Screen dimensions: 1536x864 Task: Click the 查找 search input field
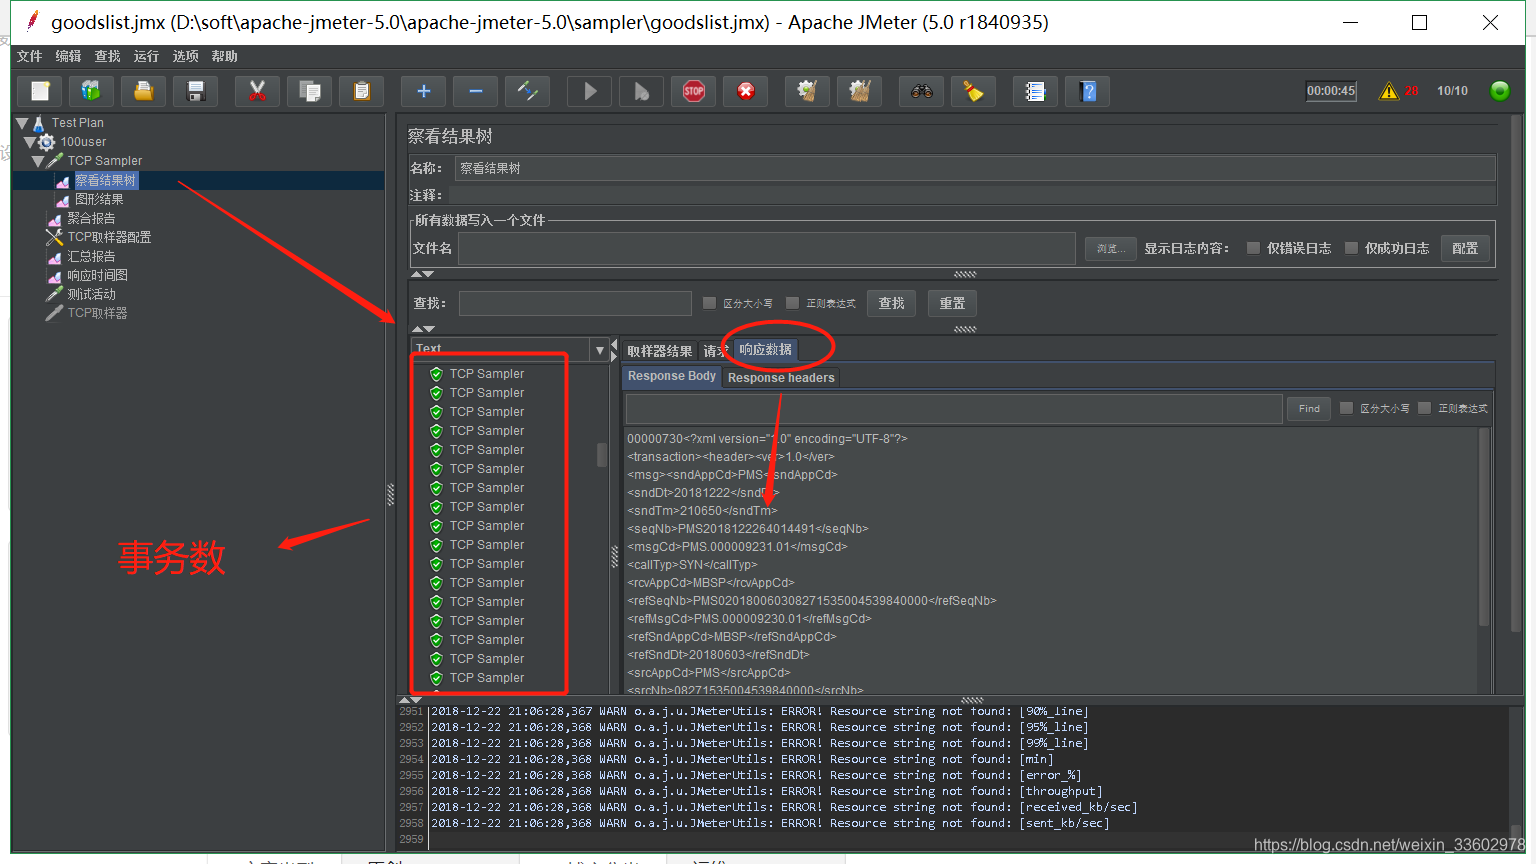point(575,303)
